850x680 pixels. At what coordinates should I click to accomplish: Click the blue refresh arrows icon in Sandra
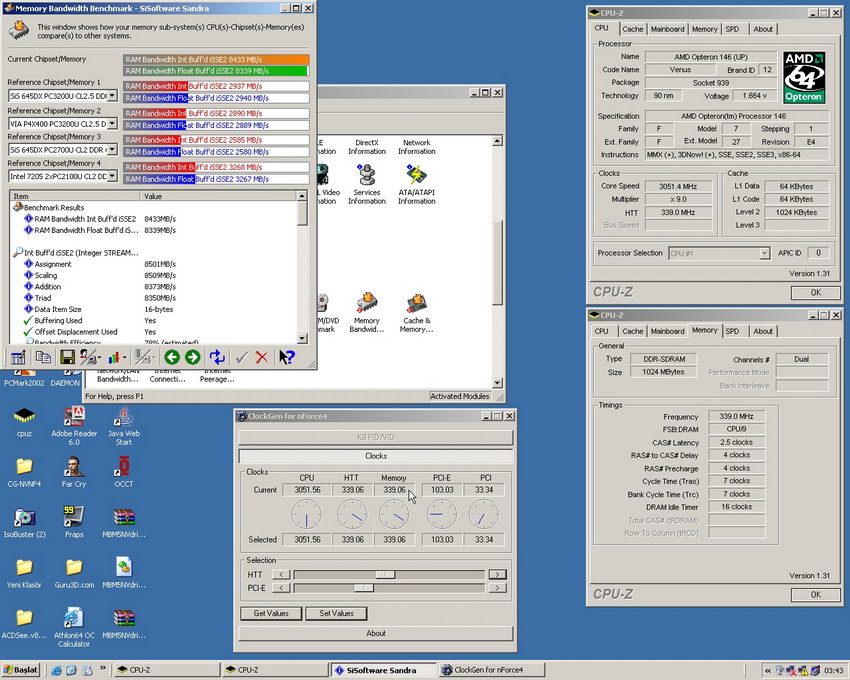pos(217,357)
